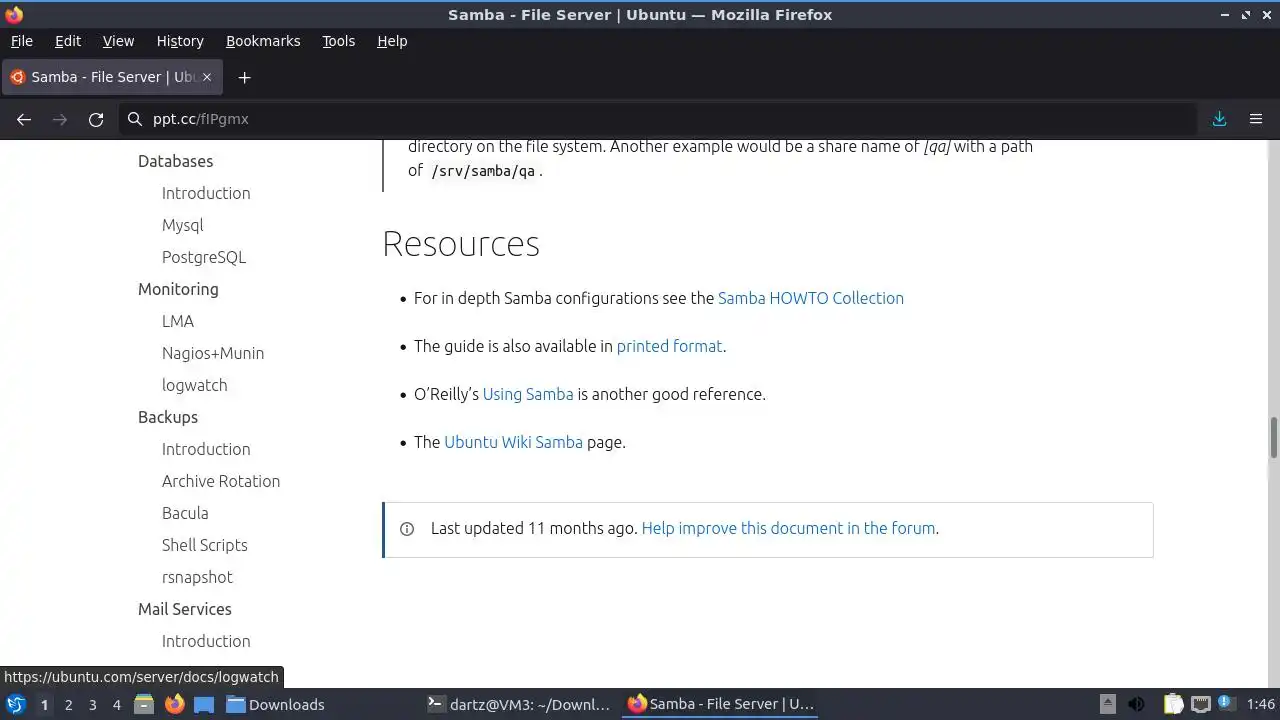Open the File menu
This screenshot has width=1280, height=720.
[21, 41]
